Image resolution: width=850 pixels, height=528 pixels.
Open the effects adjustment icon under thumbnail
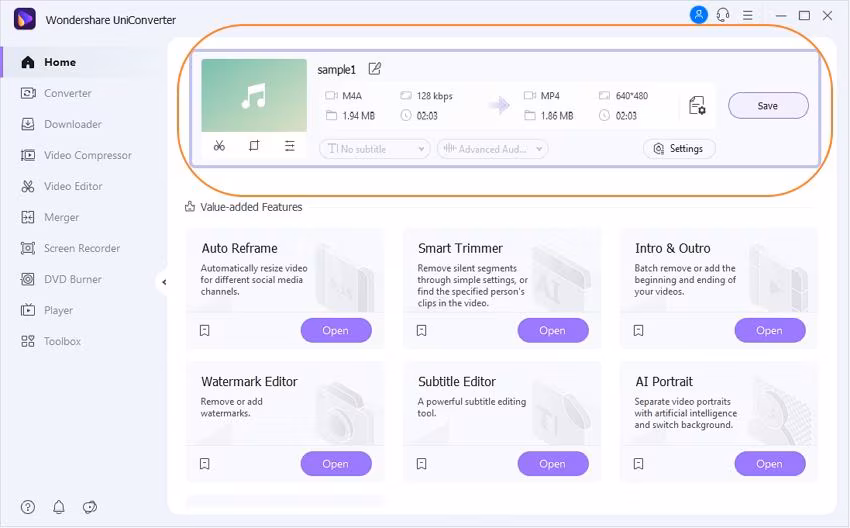pyautogui.click(x=289, y=146)
